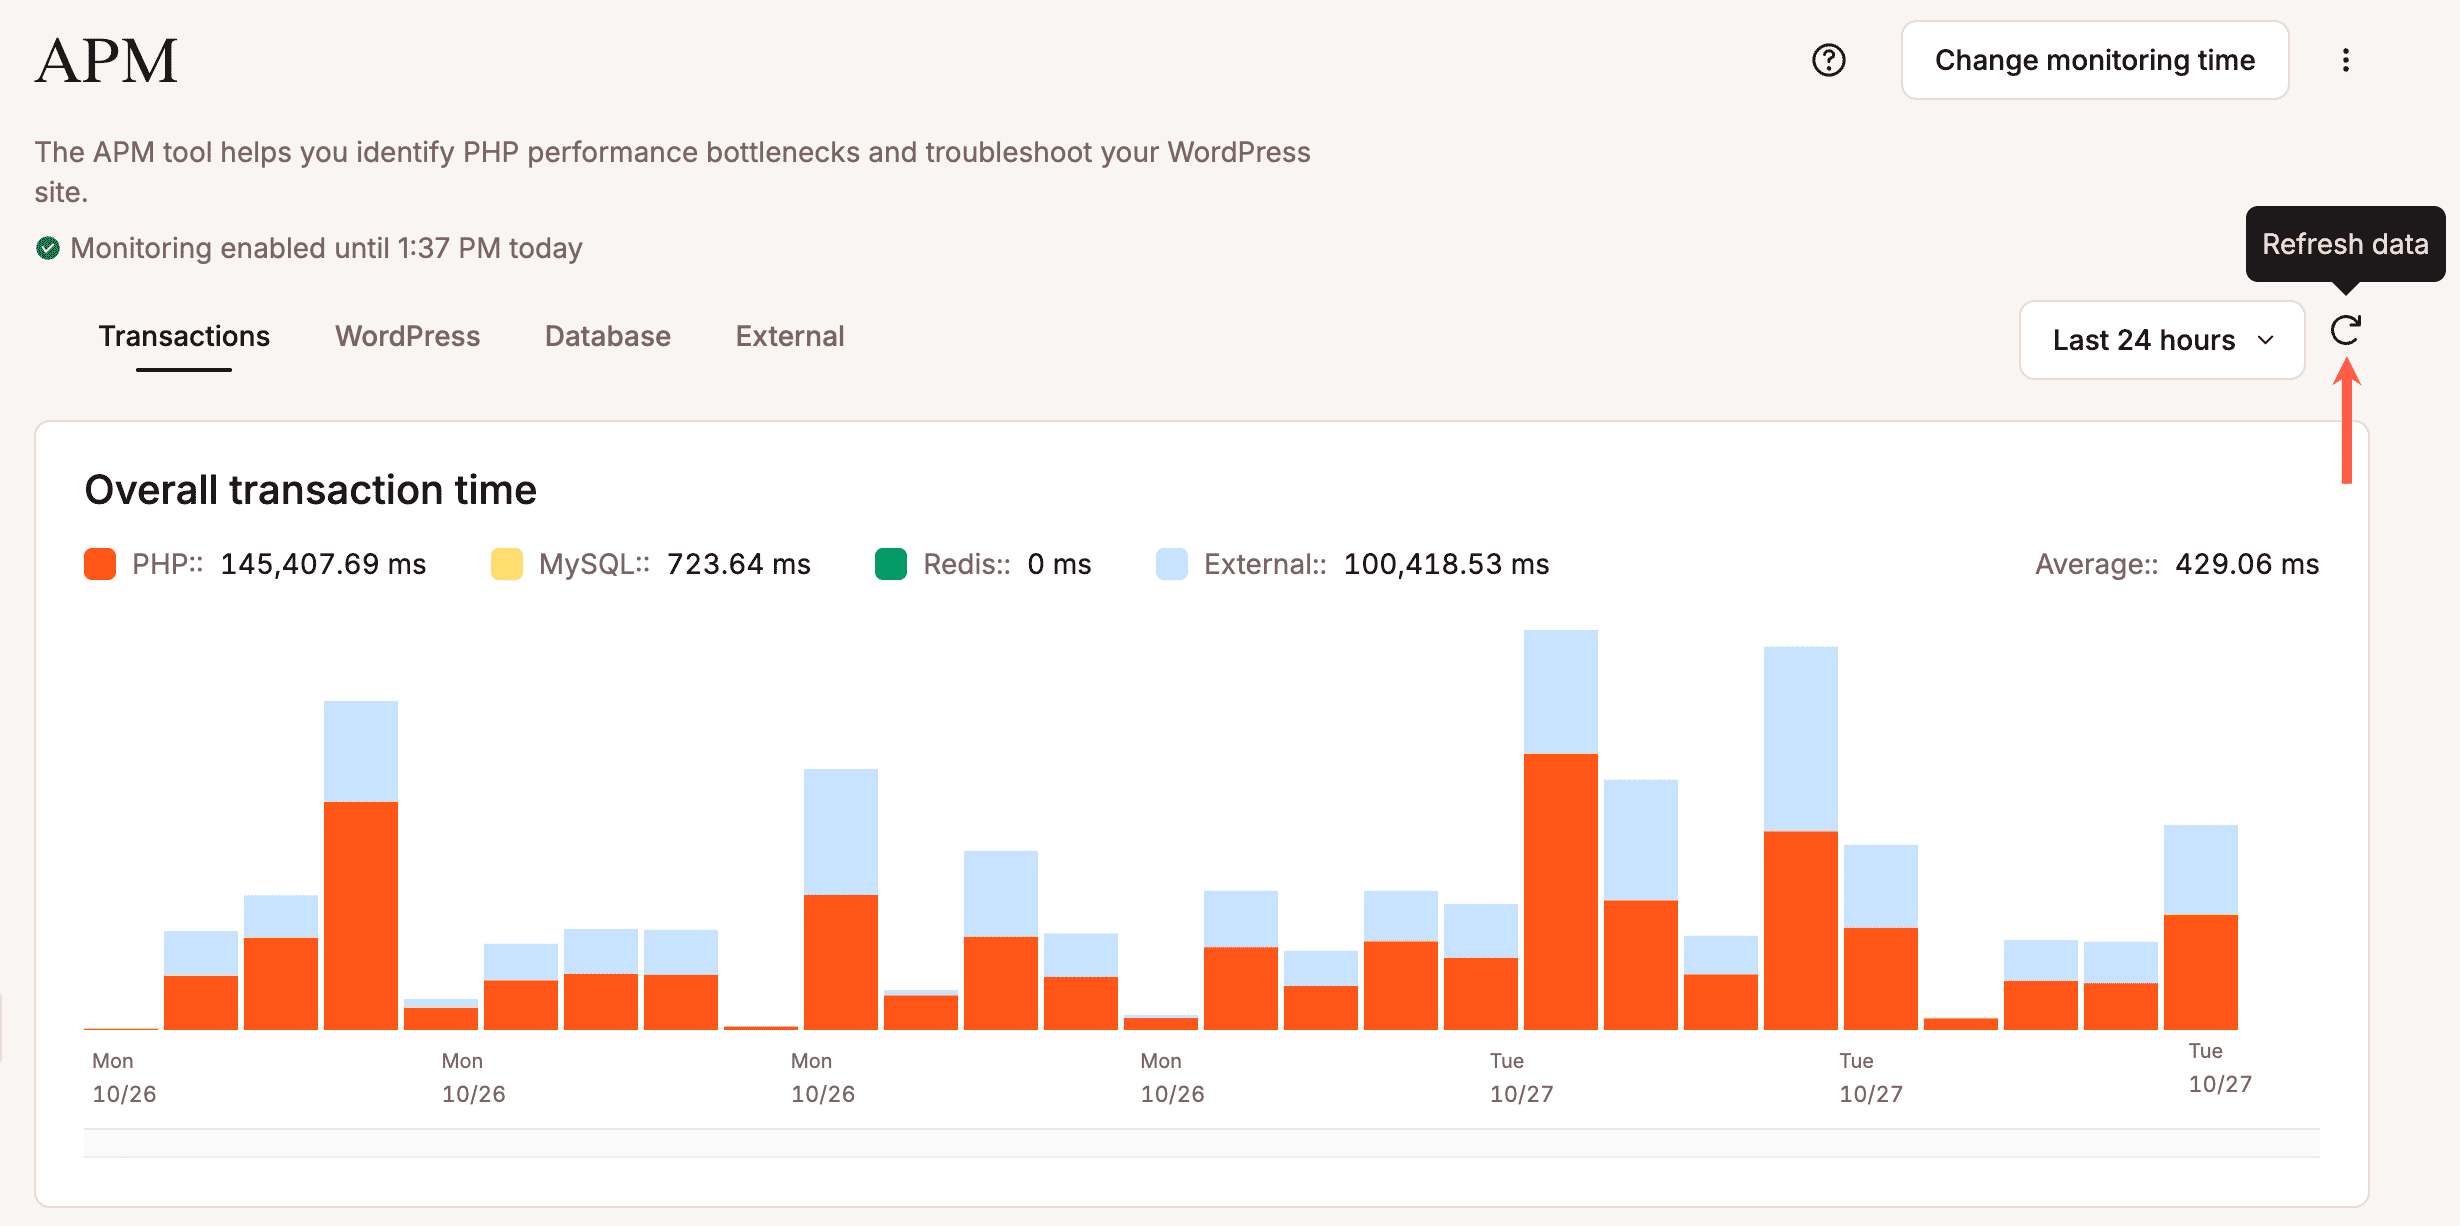Click the APM page title
Screen dimensions: 2460x1226
coord(106,60)
